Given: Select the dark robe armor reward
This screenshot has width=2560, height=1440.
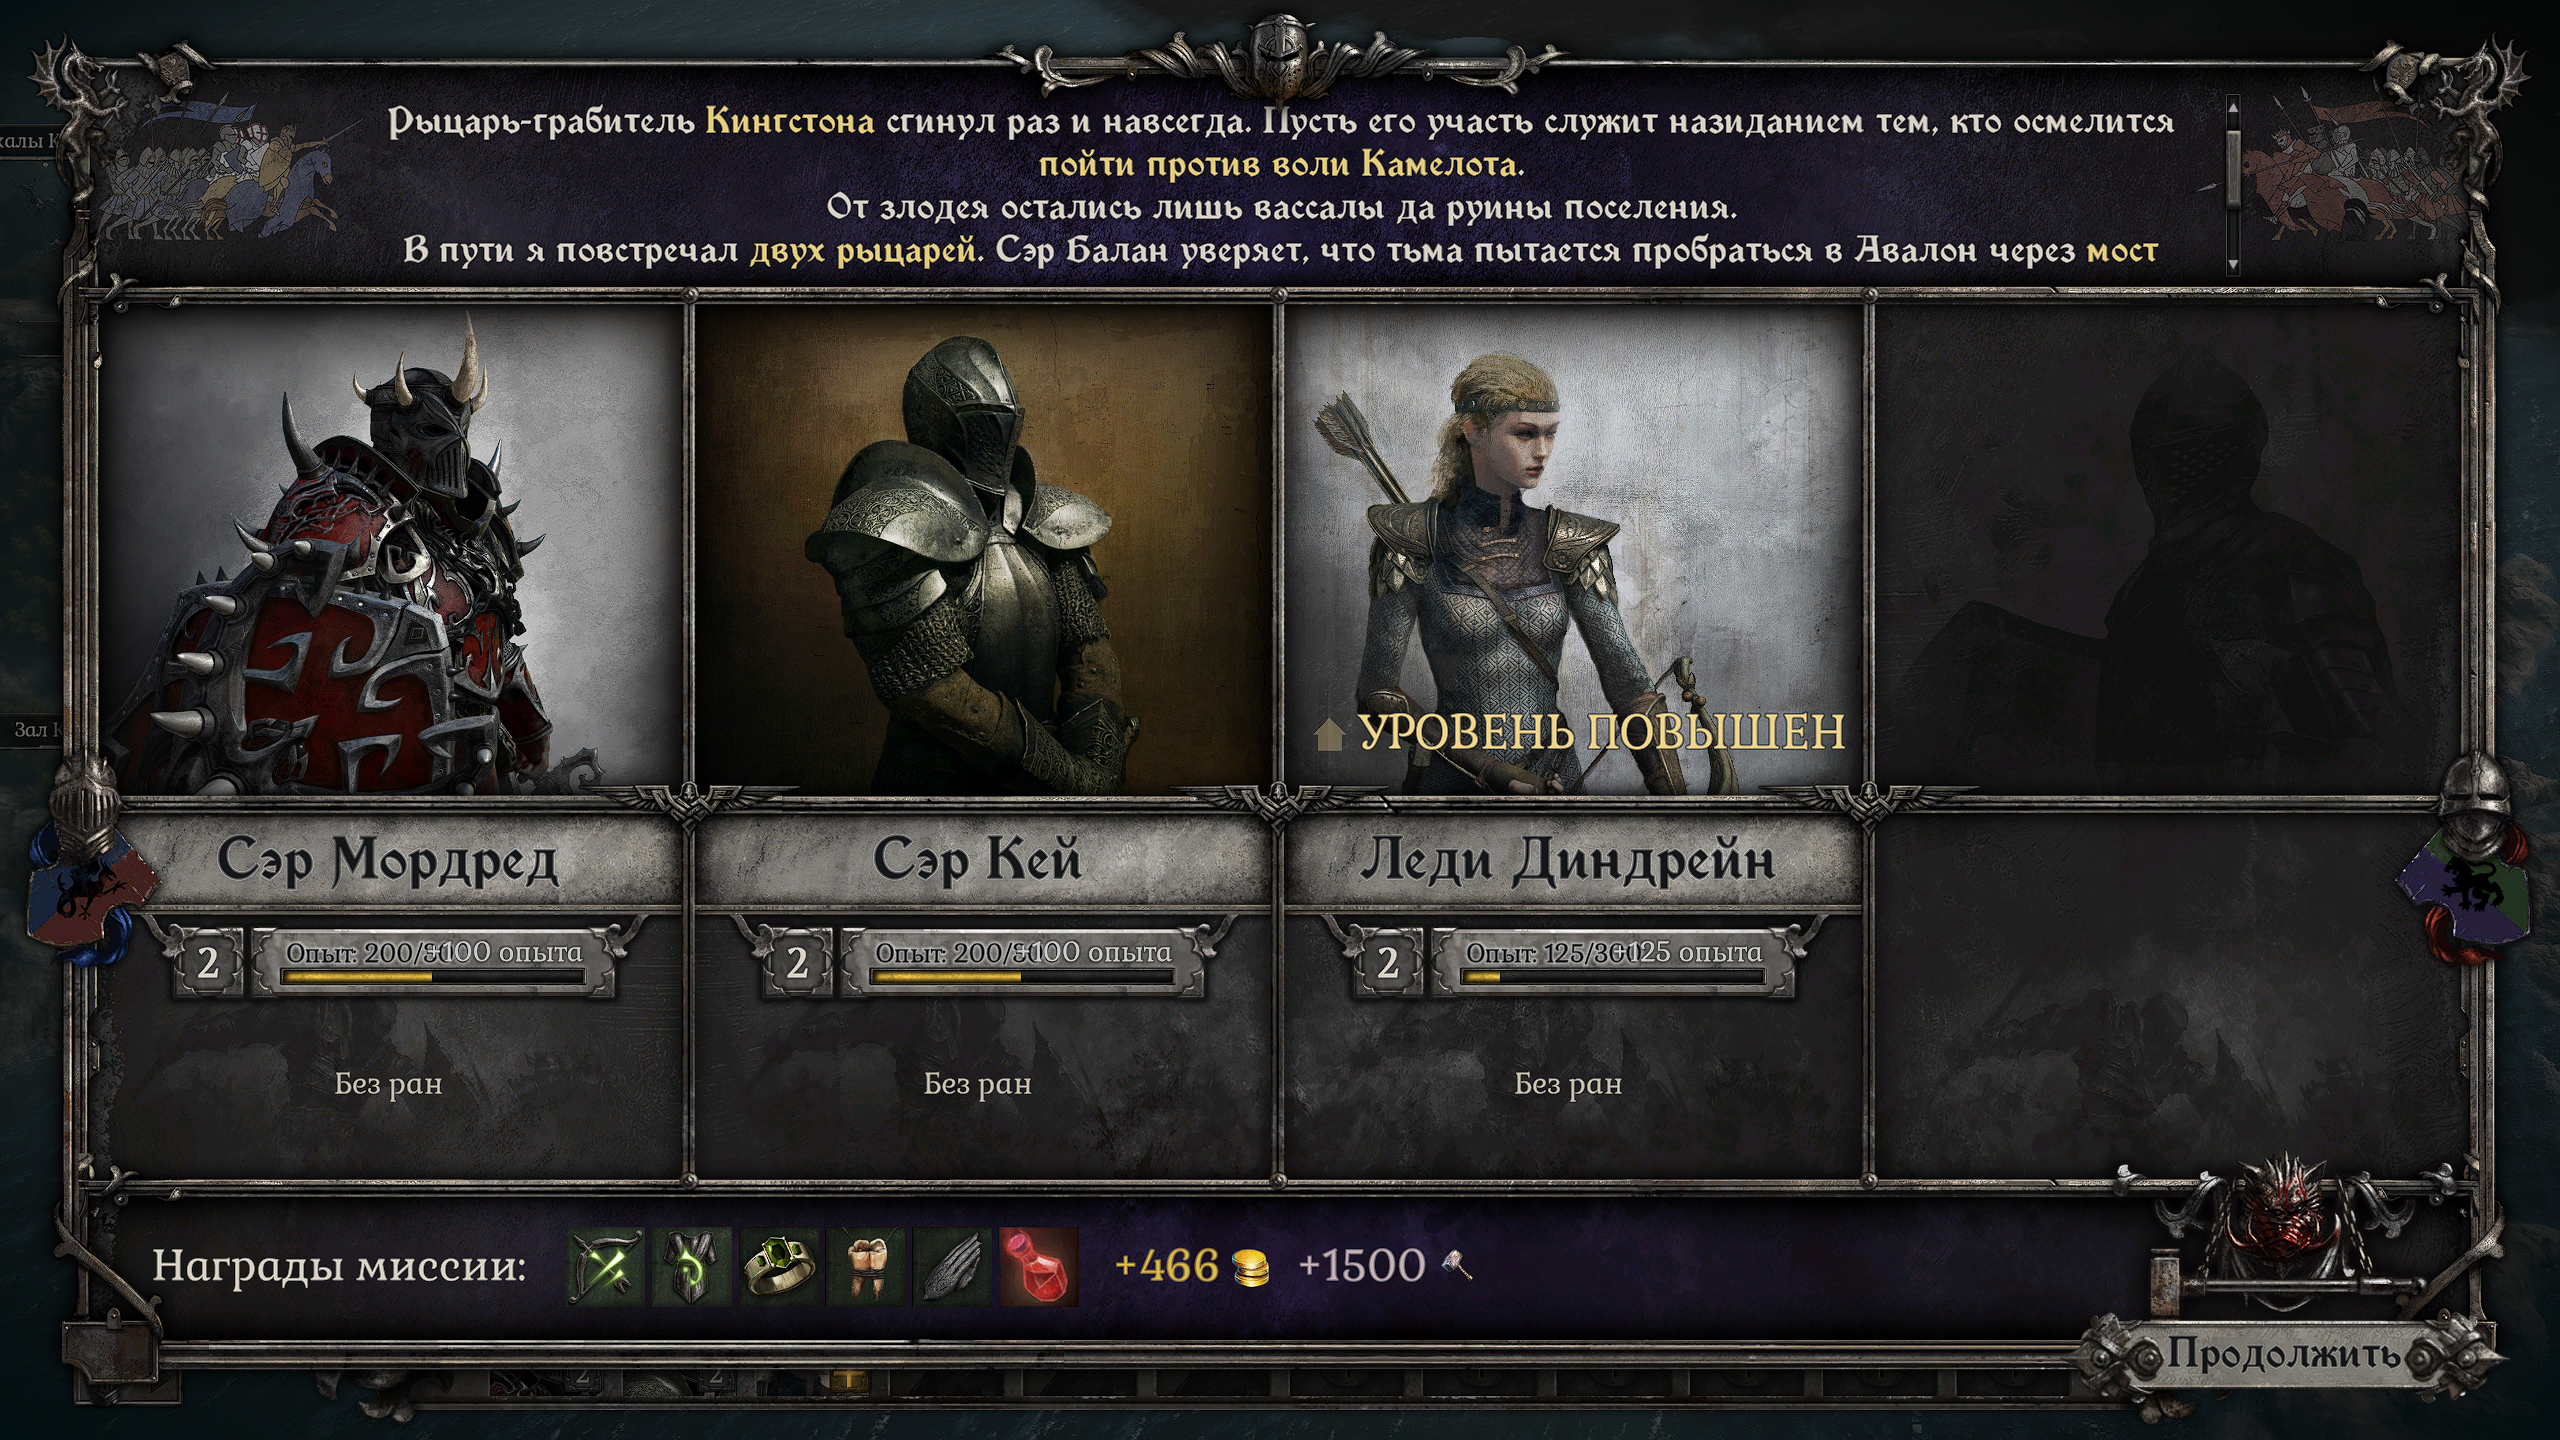Looking at the screenshot, I should [x=692, y=1267].
